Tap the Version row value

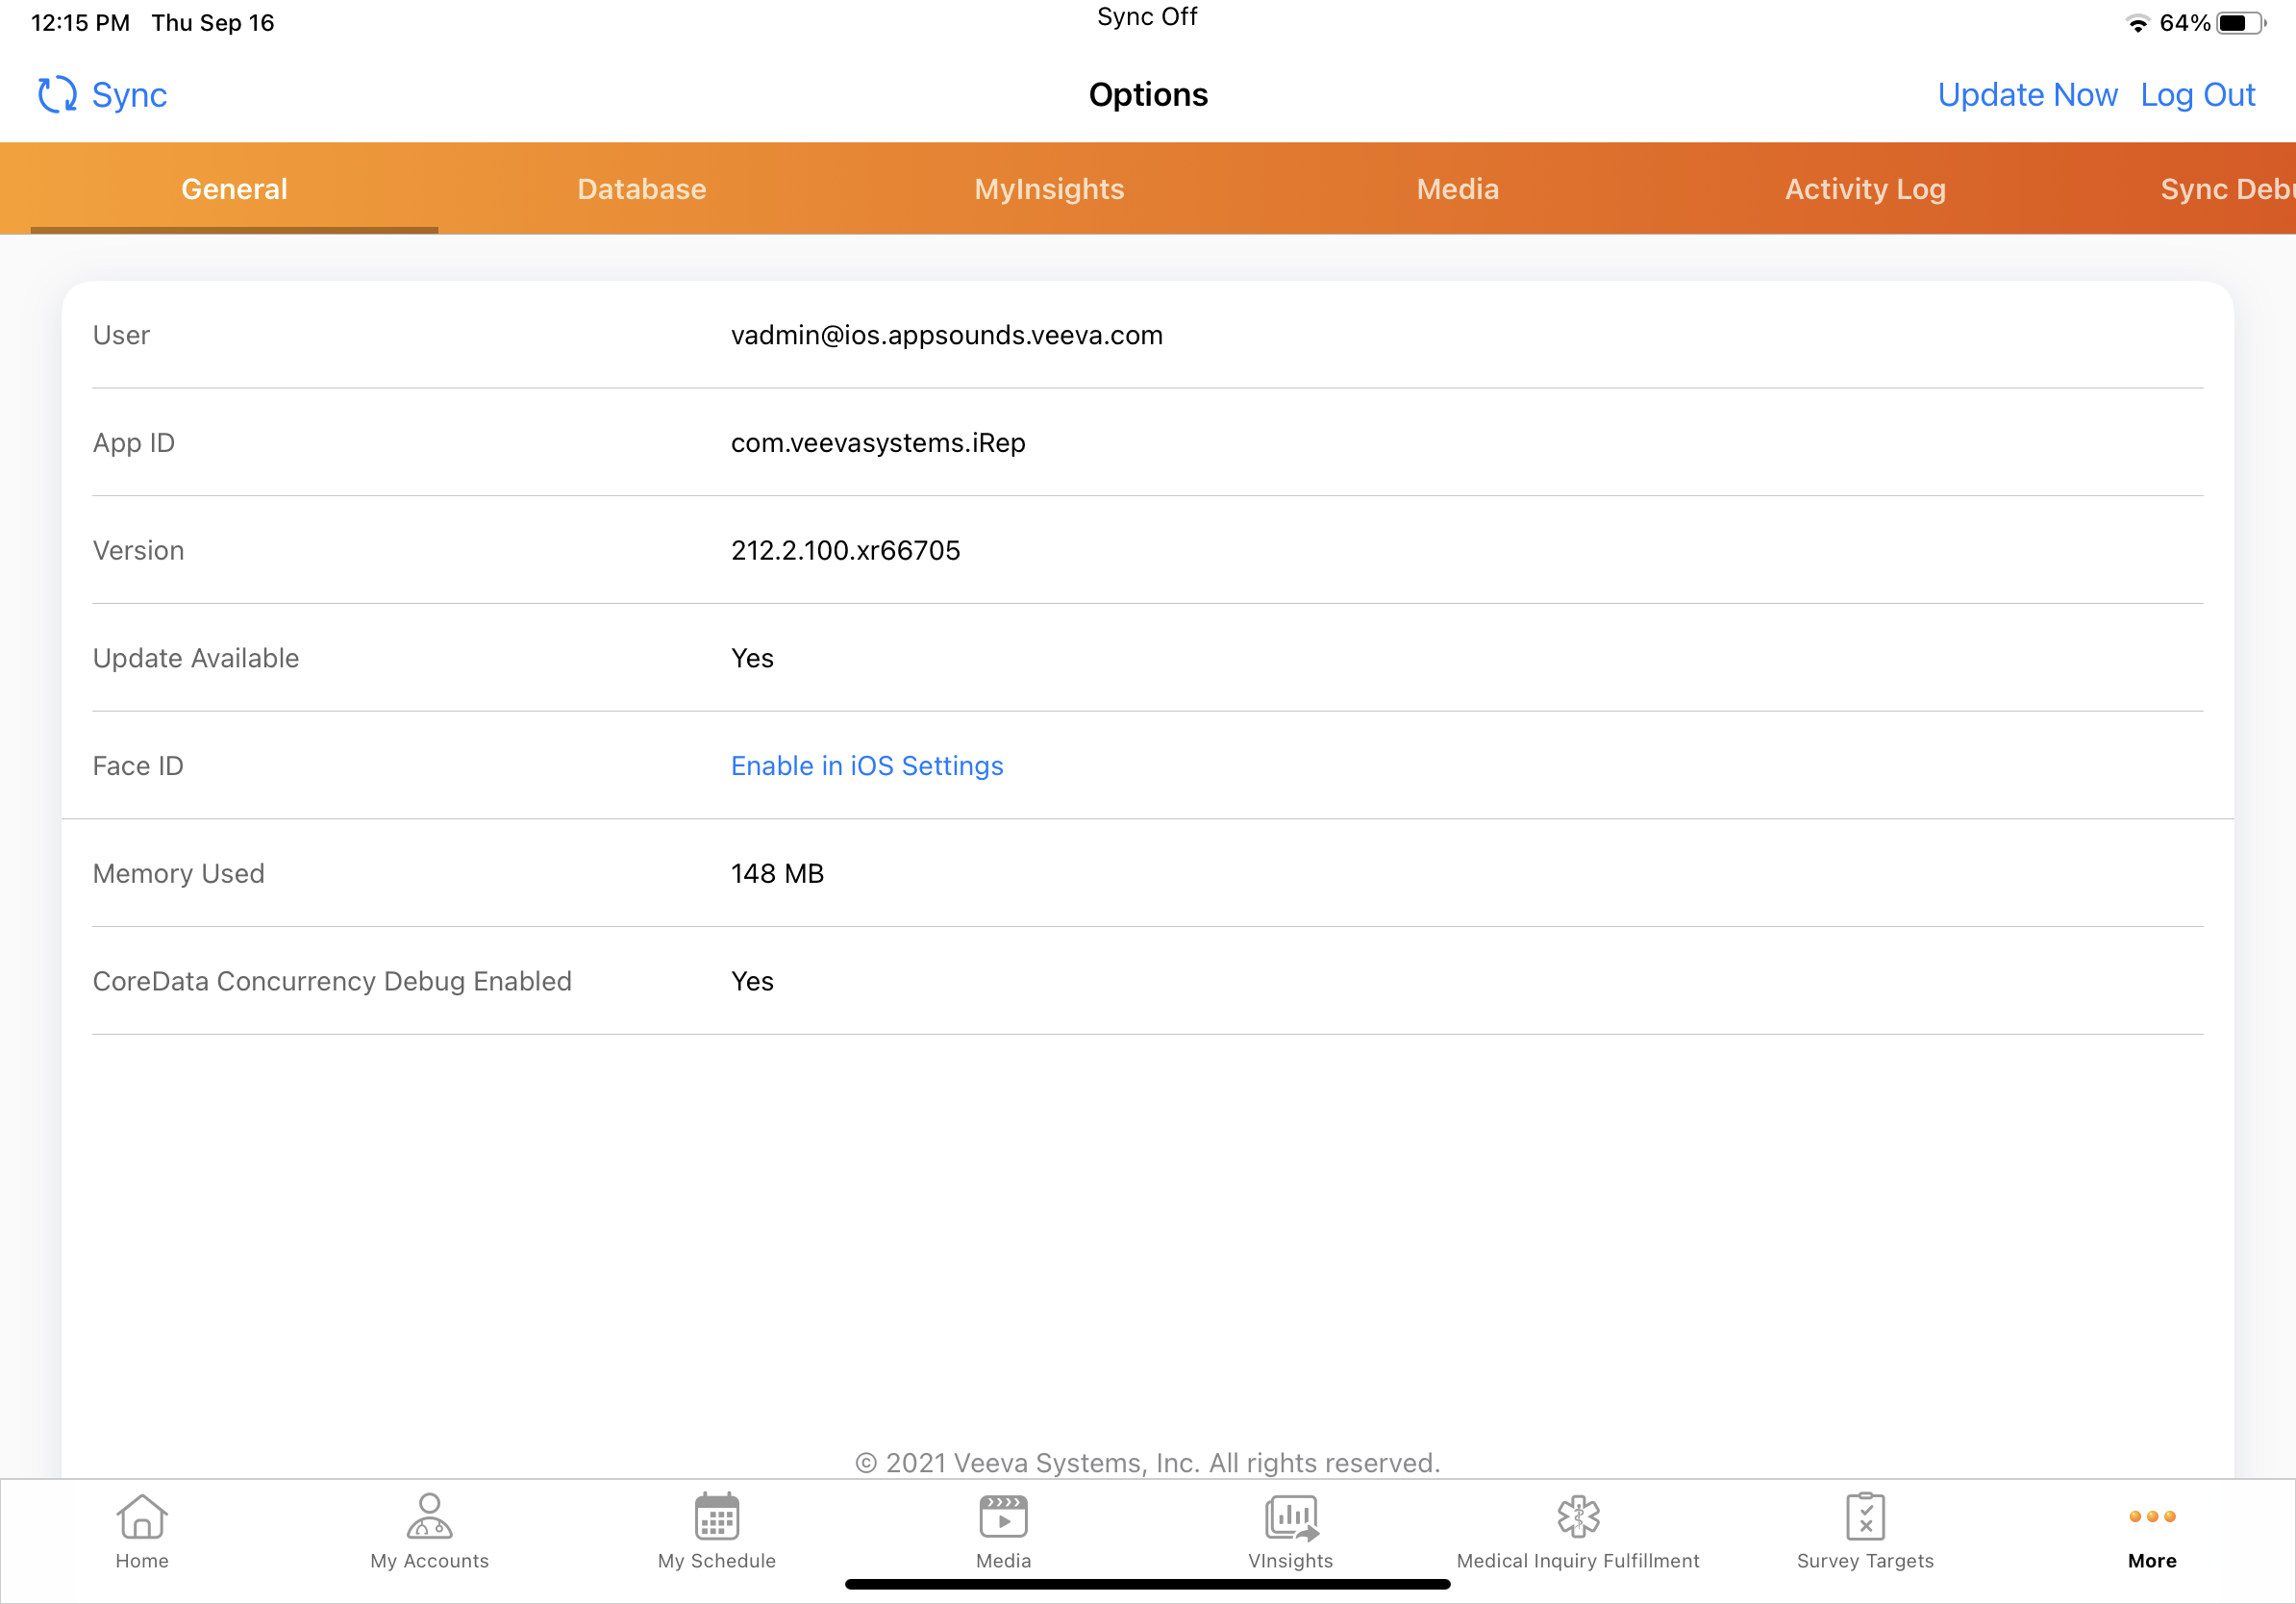click(x=845, y=550)
